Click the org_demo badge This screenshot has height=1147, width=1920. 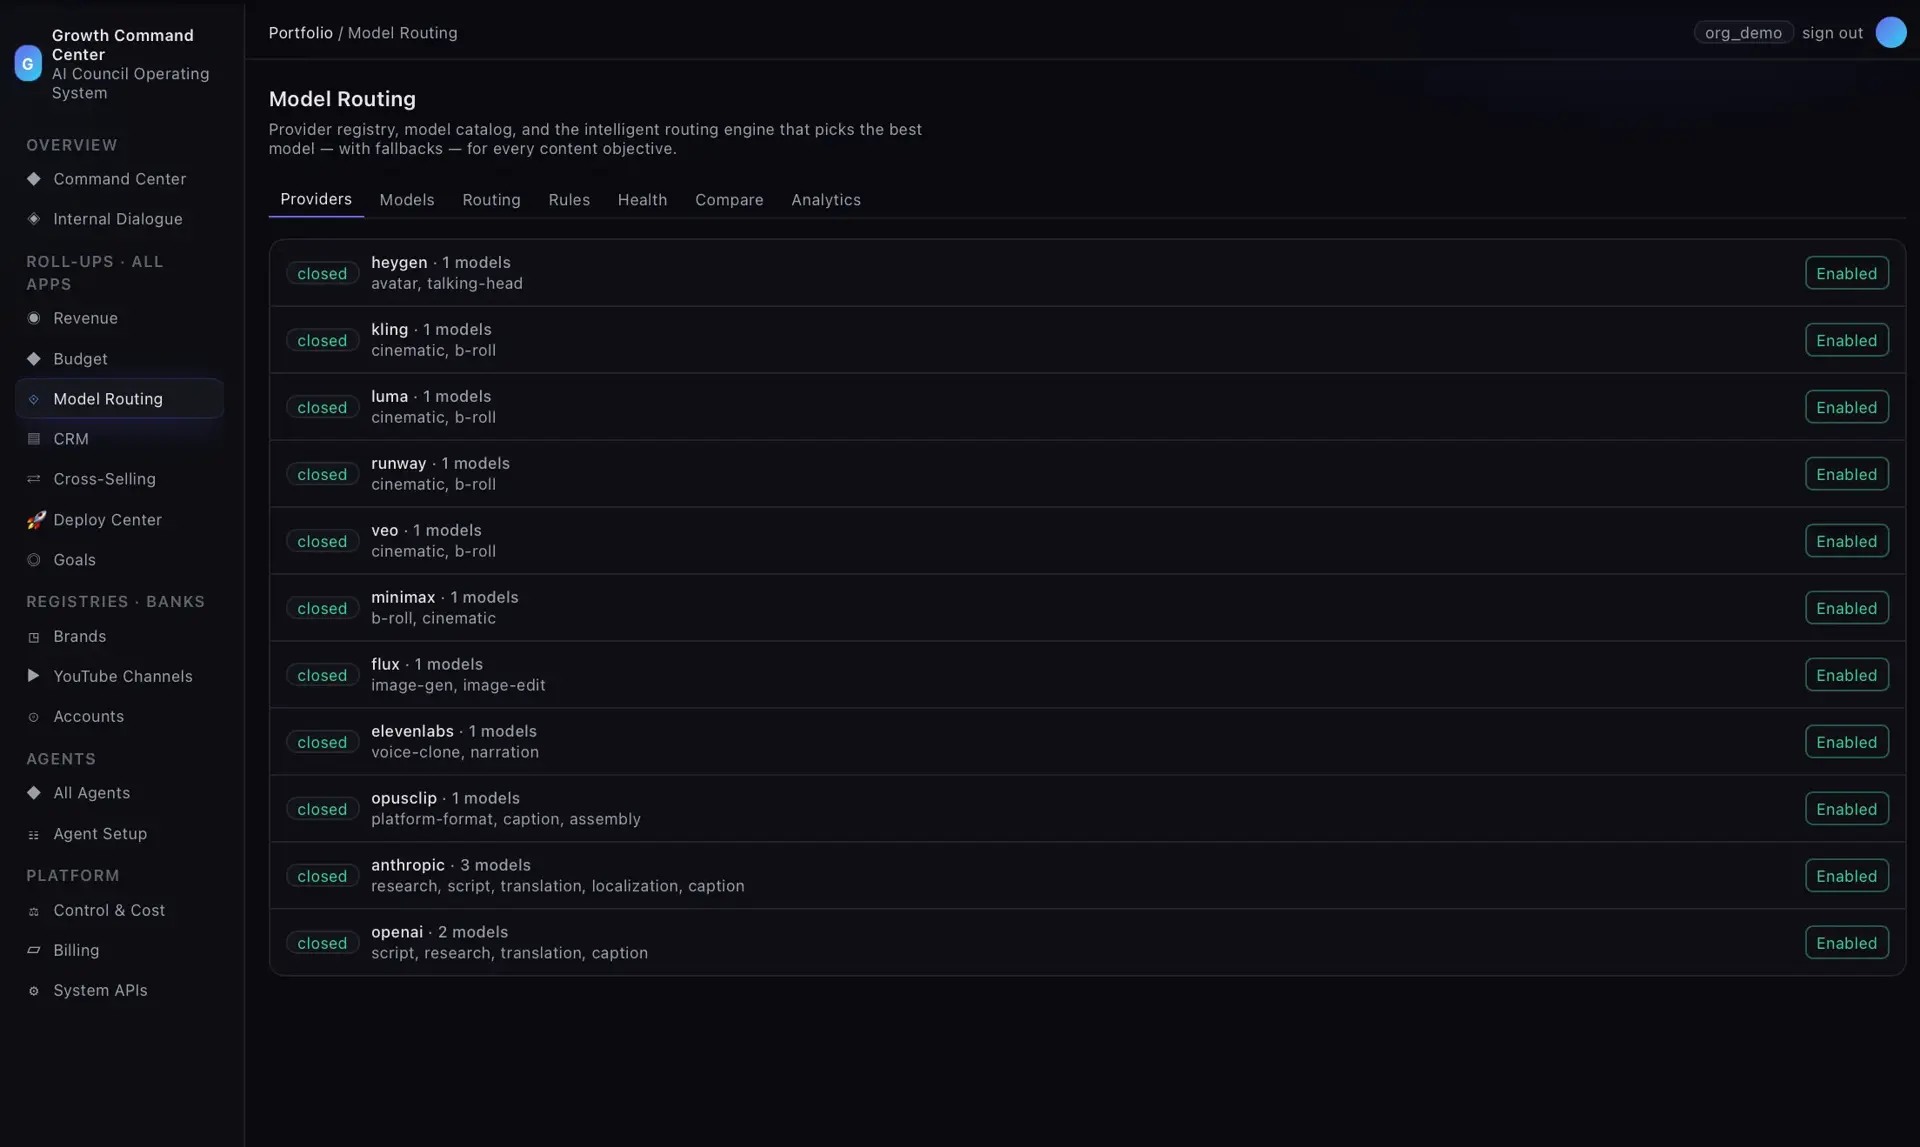(1743, 33)
